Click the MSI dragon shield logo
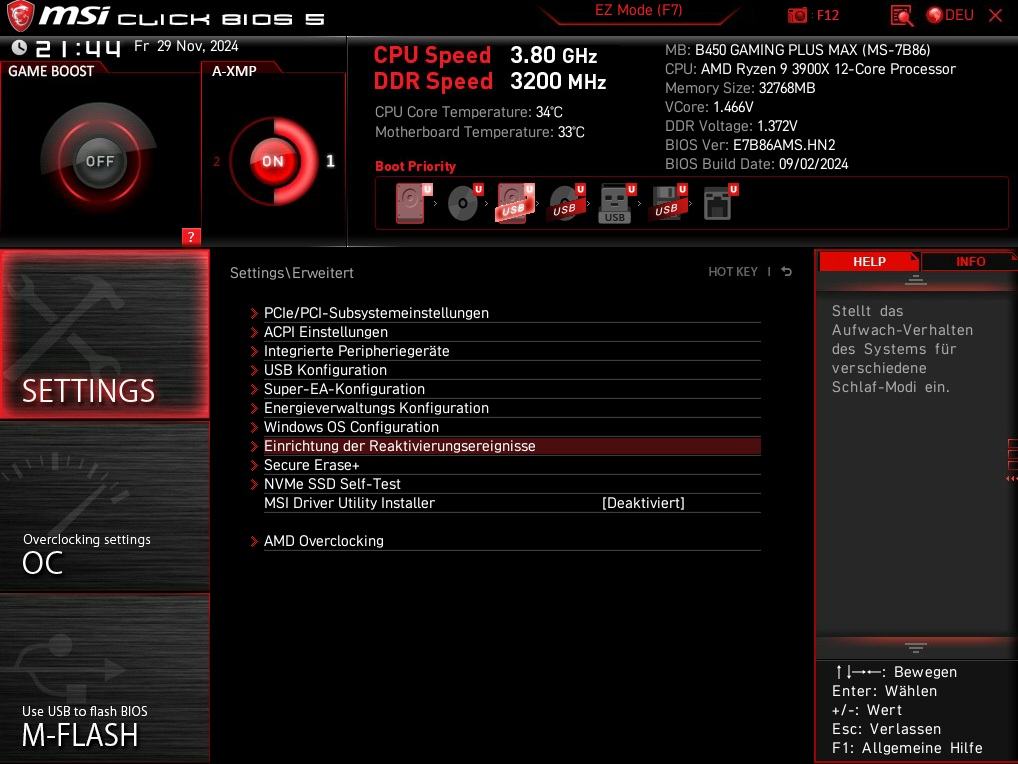 click(19, 16)
